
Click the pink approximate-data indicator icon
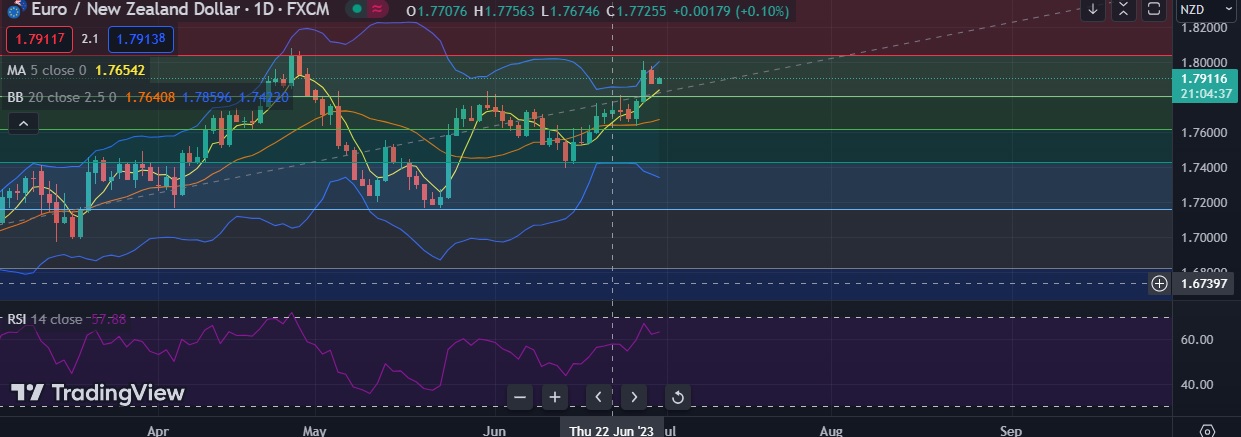[377, 10]
